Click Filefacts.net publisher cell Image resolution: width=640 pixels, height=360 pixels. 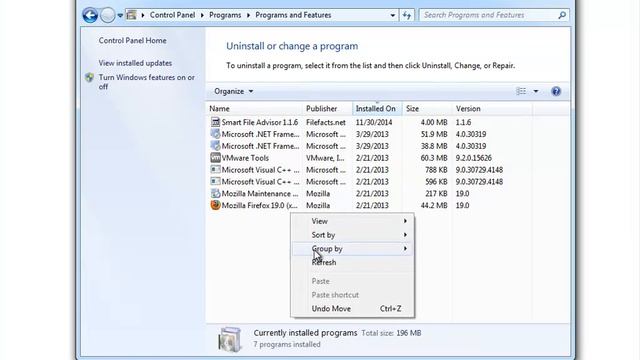[x=326, y=122]
